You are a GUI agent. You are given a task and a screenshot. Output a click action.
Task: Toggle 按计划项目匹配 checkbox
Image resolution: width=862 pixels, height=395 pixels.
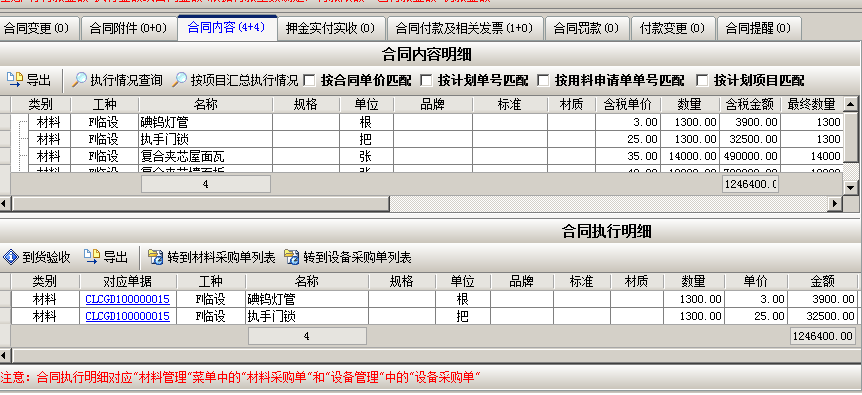[x=702, y=81]
